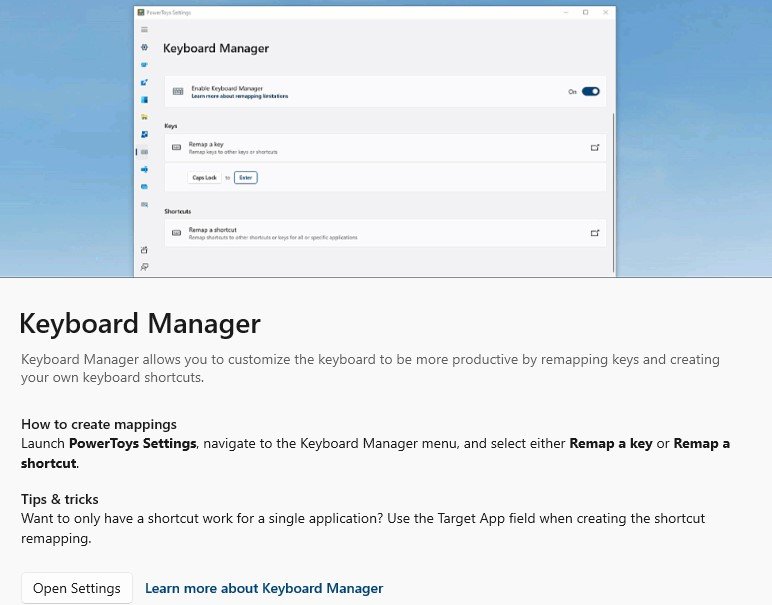Select the Shortcut Guide sidebar icon
This screenshot has height=605, width=772.
[144, 204]
